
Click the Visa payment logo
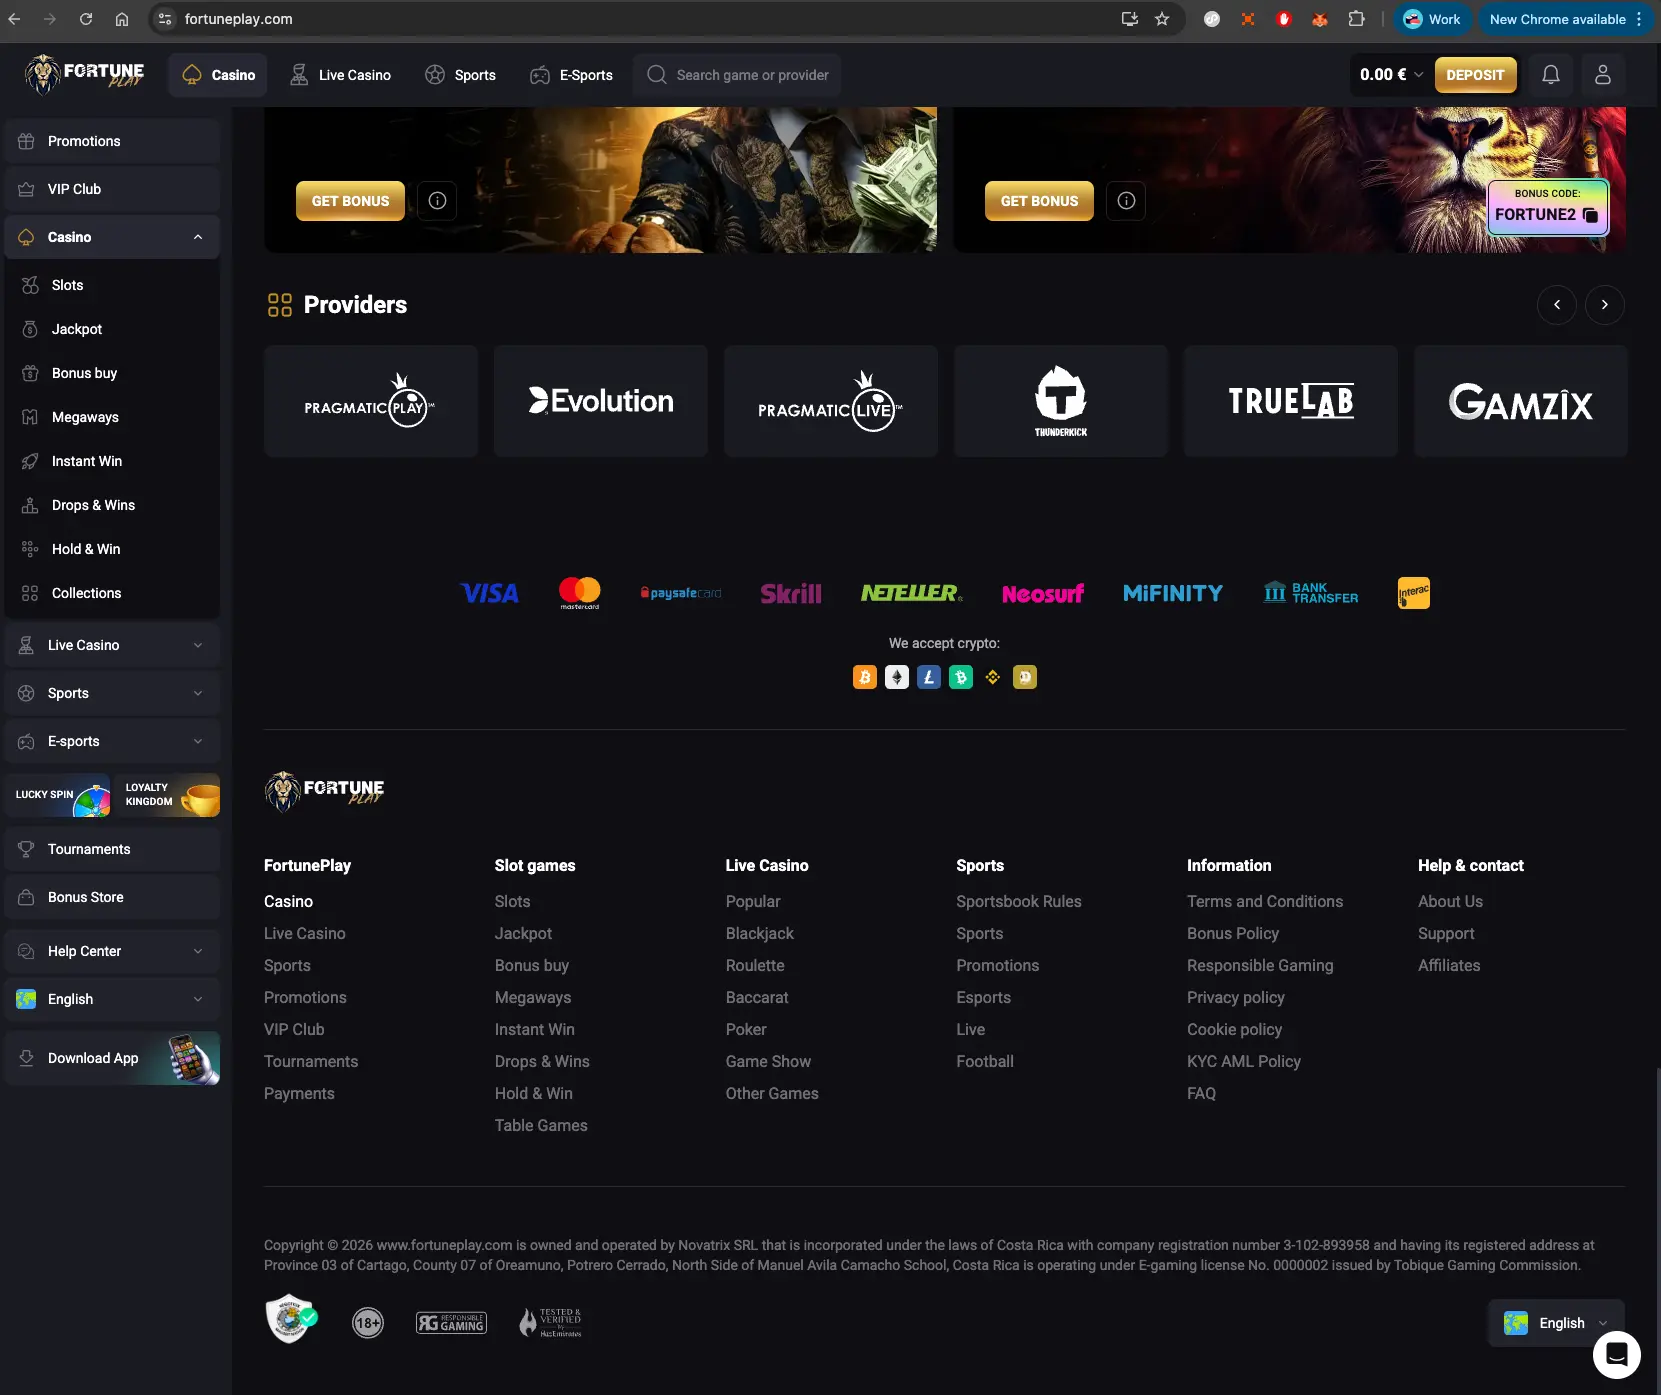pyautogui.click(x=489, y=593)
